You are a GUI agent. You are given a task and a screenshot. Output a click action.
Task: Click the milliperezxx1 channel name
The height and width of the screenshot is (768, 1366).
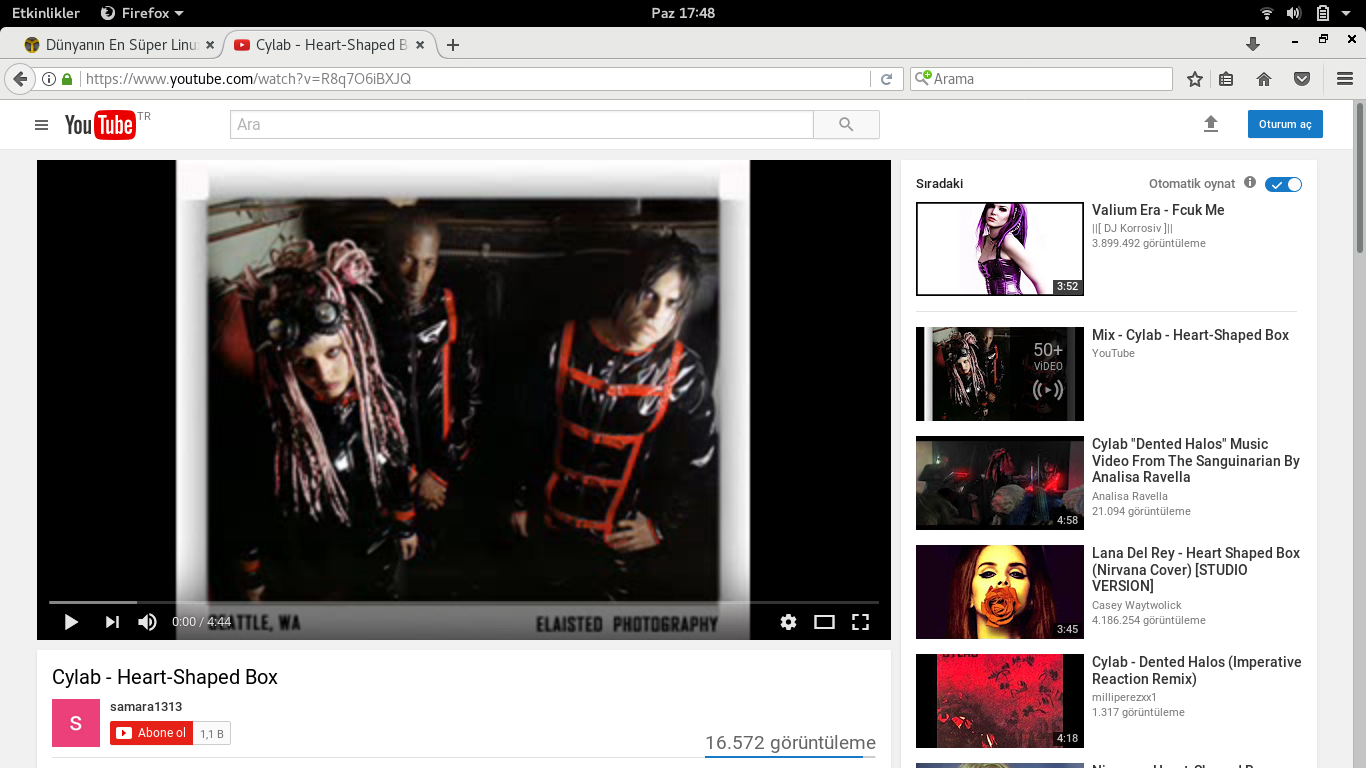[x=1125, y=697]
